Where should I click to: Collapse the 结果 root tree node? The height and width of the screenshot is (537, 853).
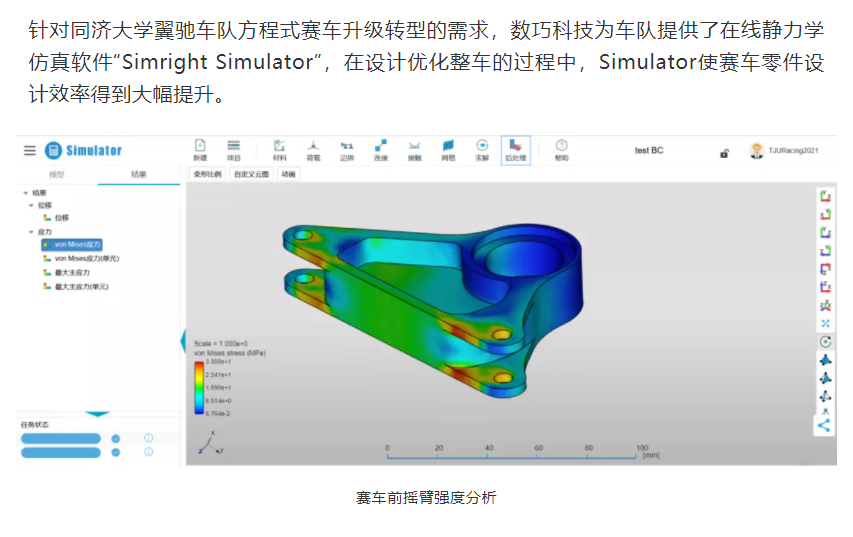click(26, 193)
